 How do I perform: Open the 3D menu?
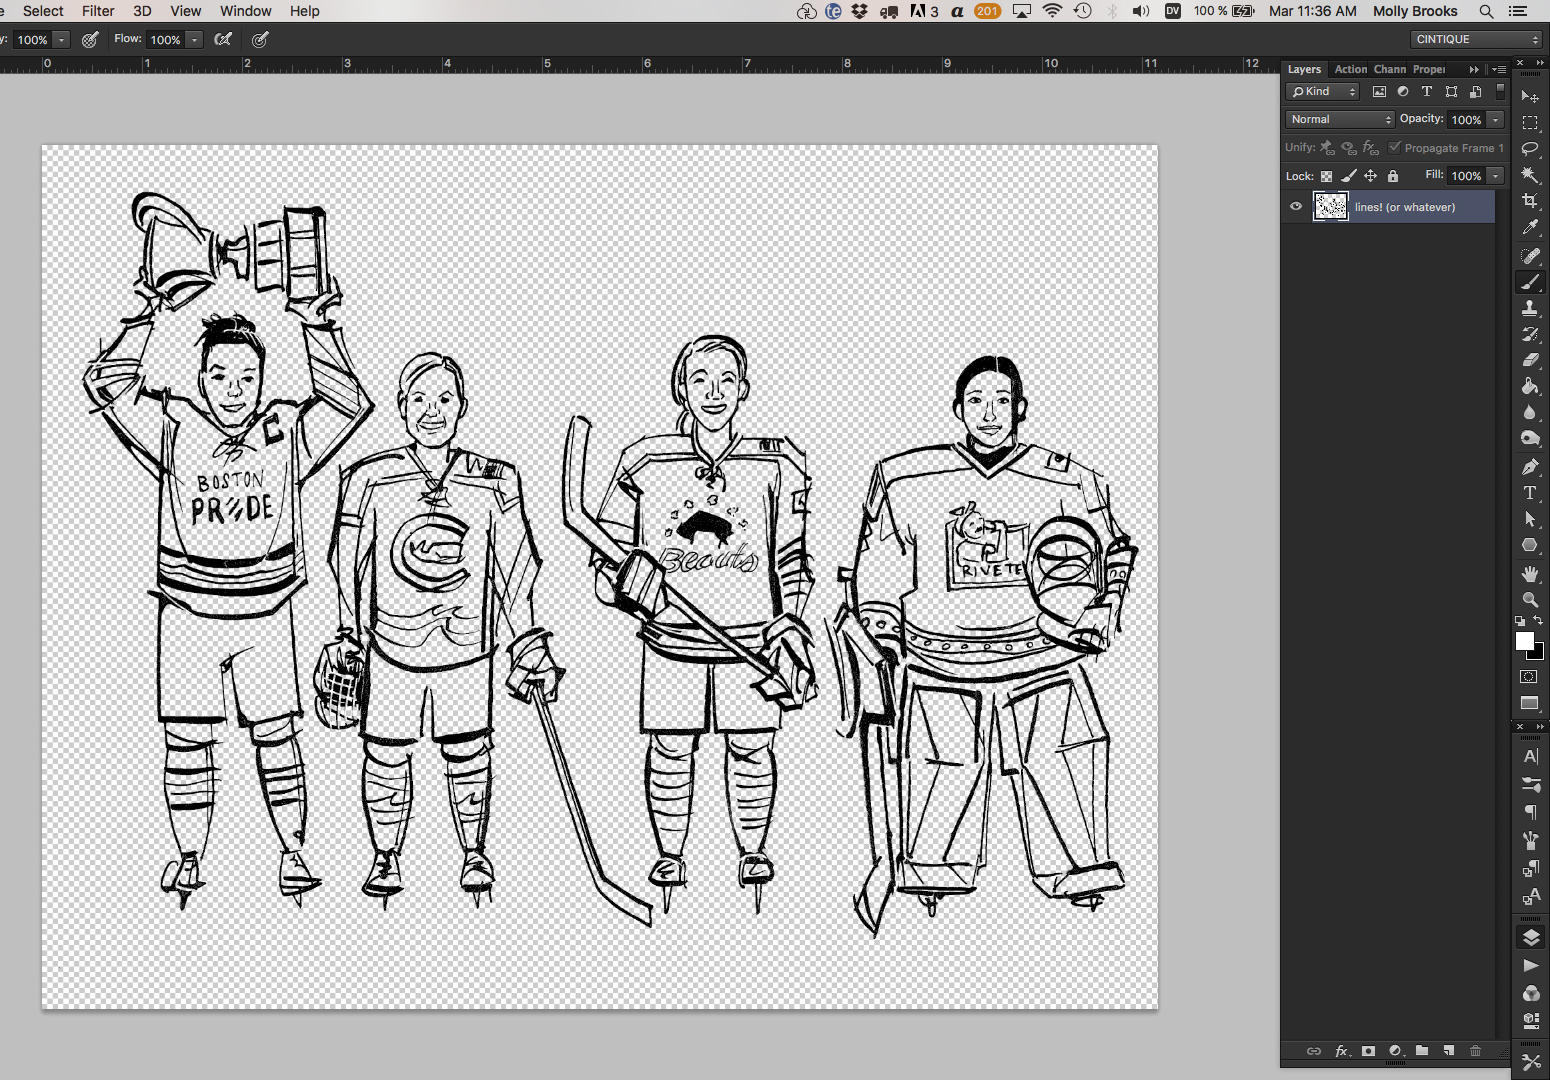tap(142, 11)
